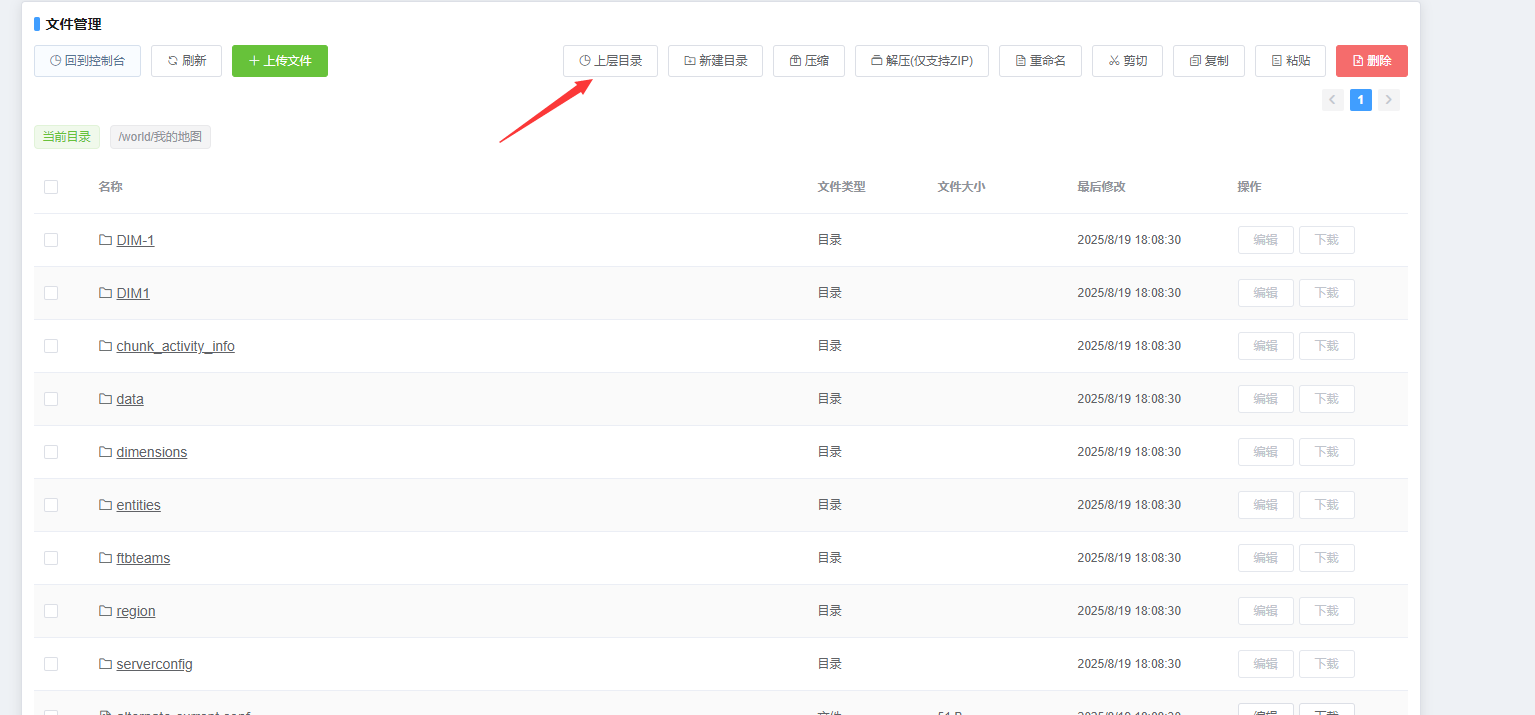Return via 回到控制台 button
Image resolution: width=1535 pixels, height=715 pixels.
point(87,61)
